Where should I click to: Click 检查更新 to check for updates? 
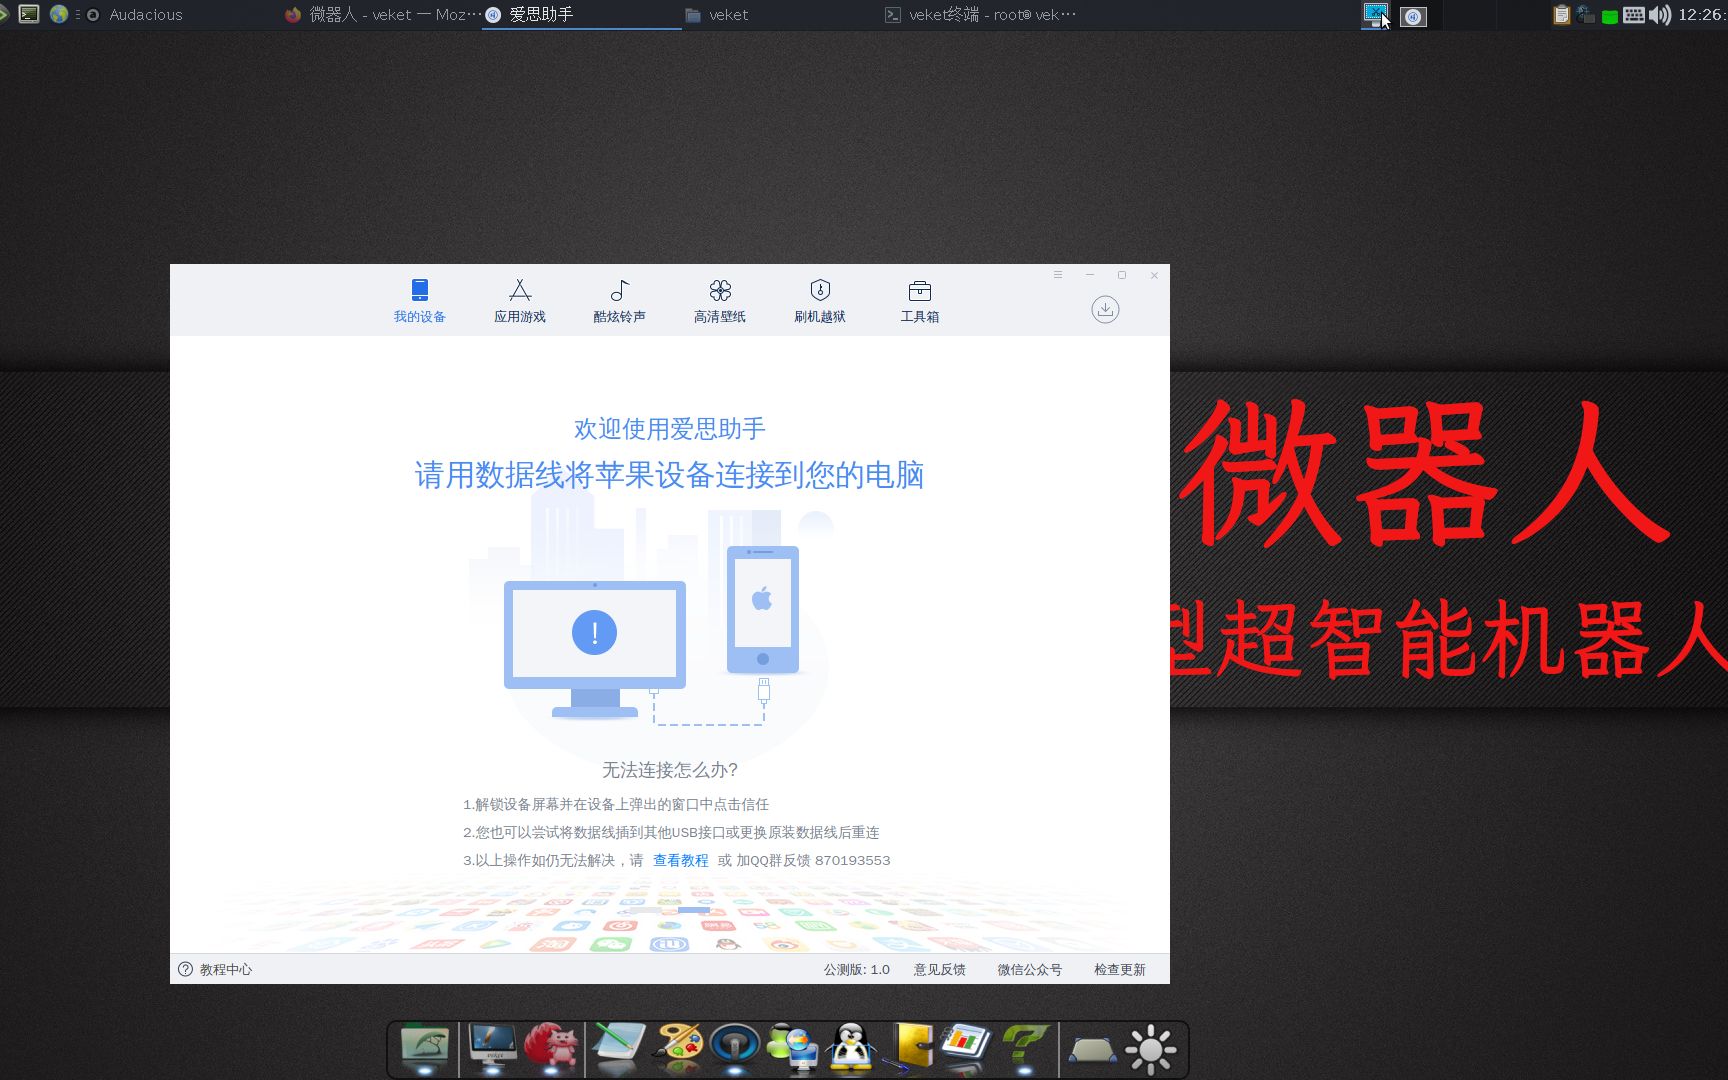tap(1119, 969)
